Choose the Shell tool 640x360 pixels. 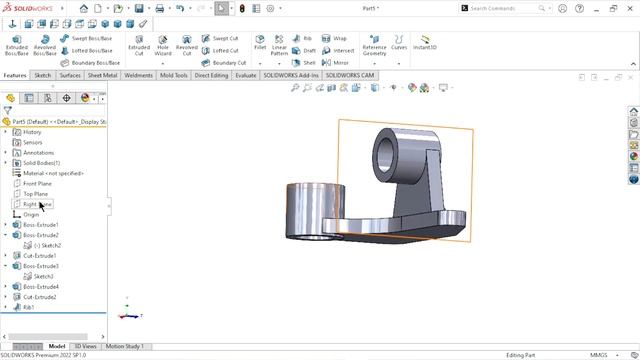(304, 63)
